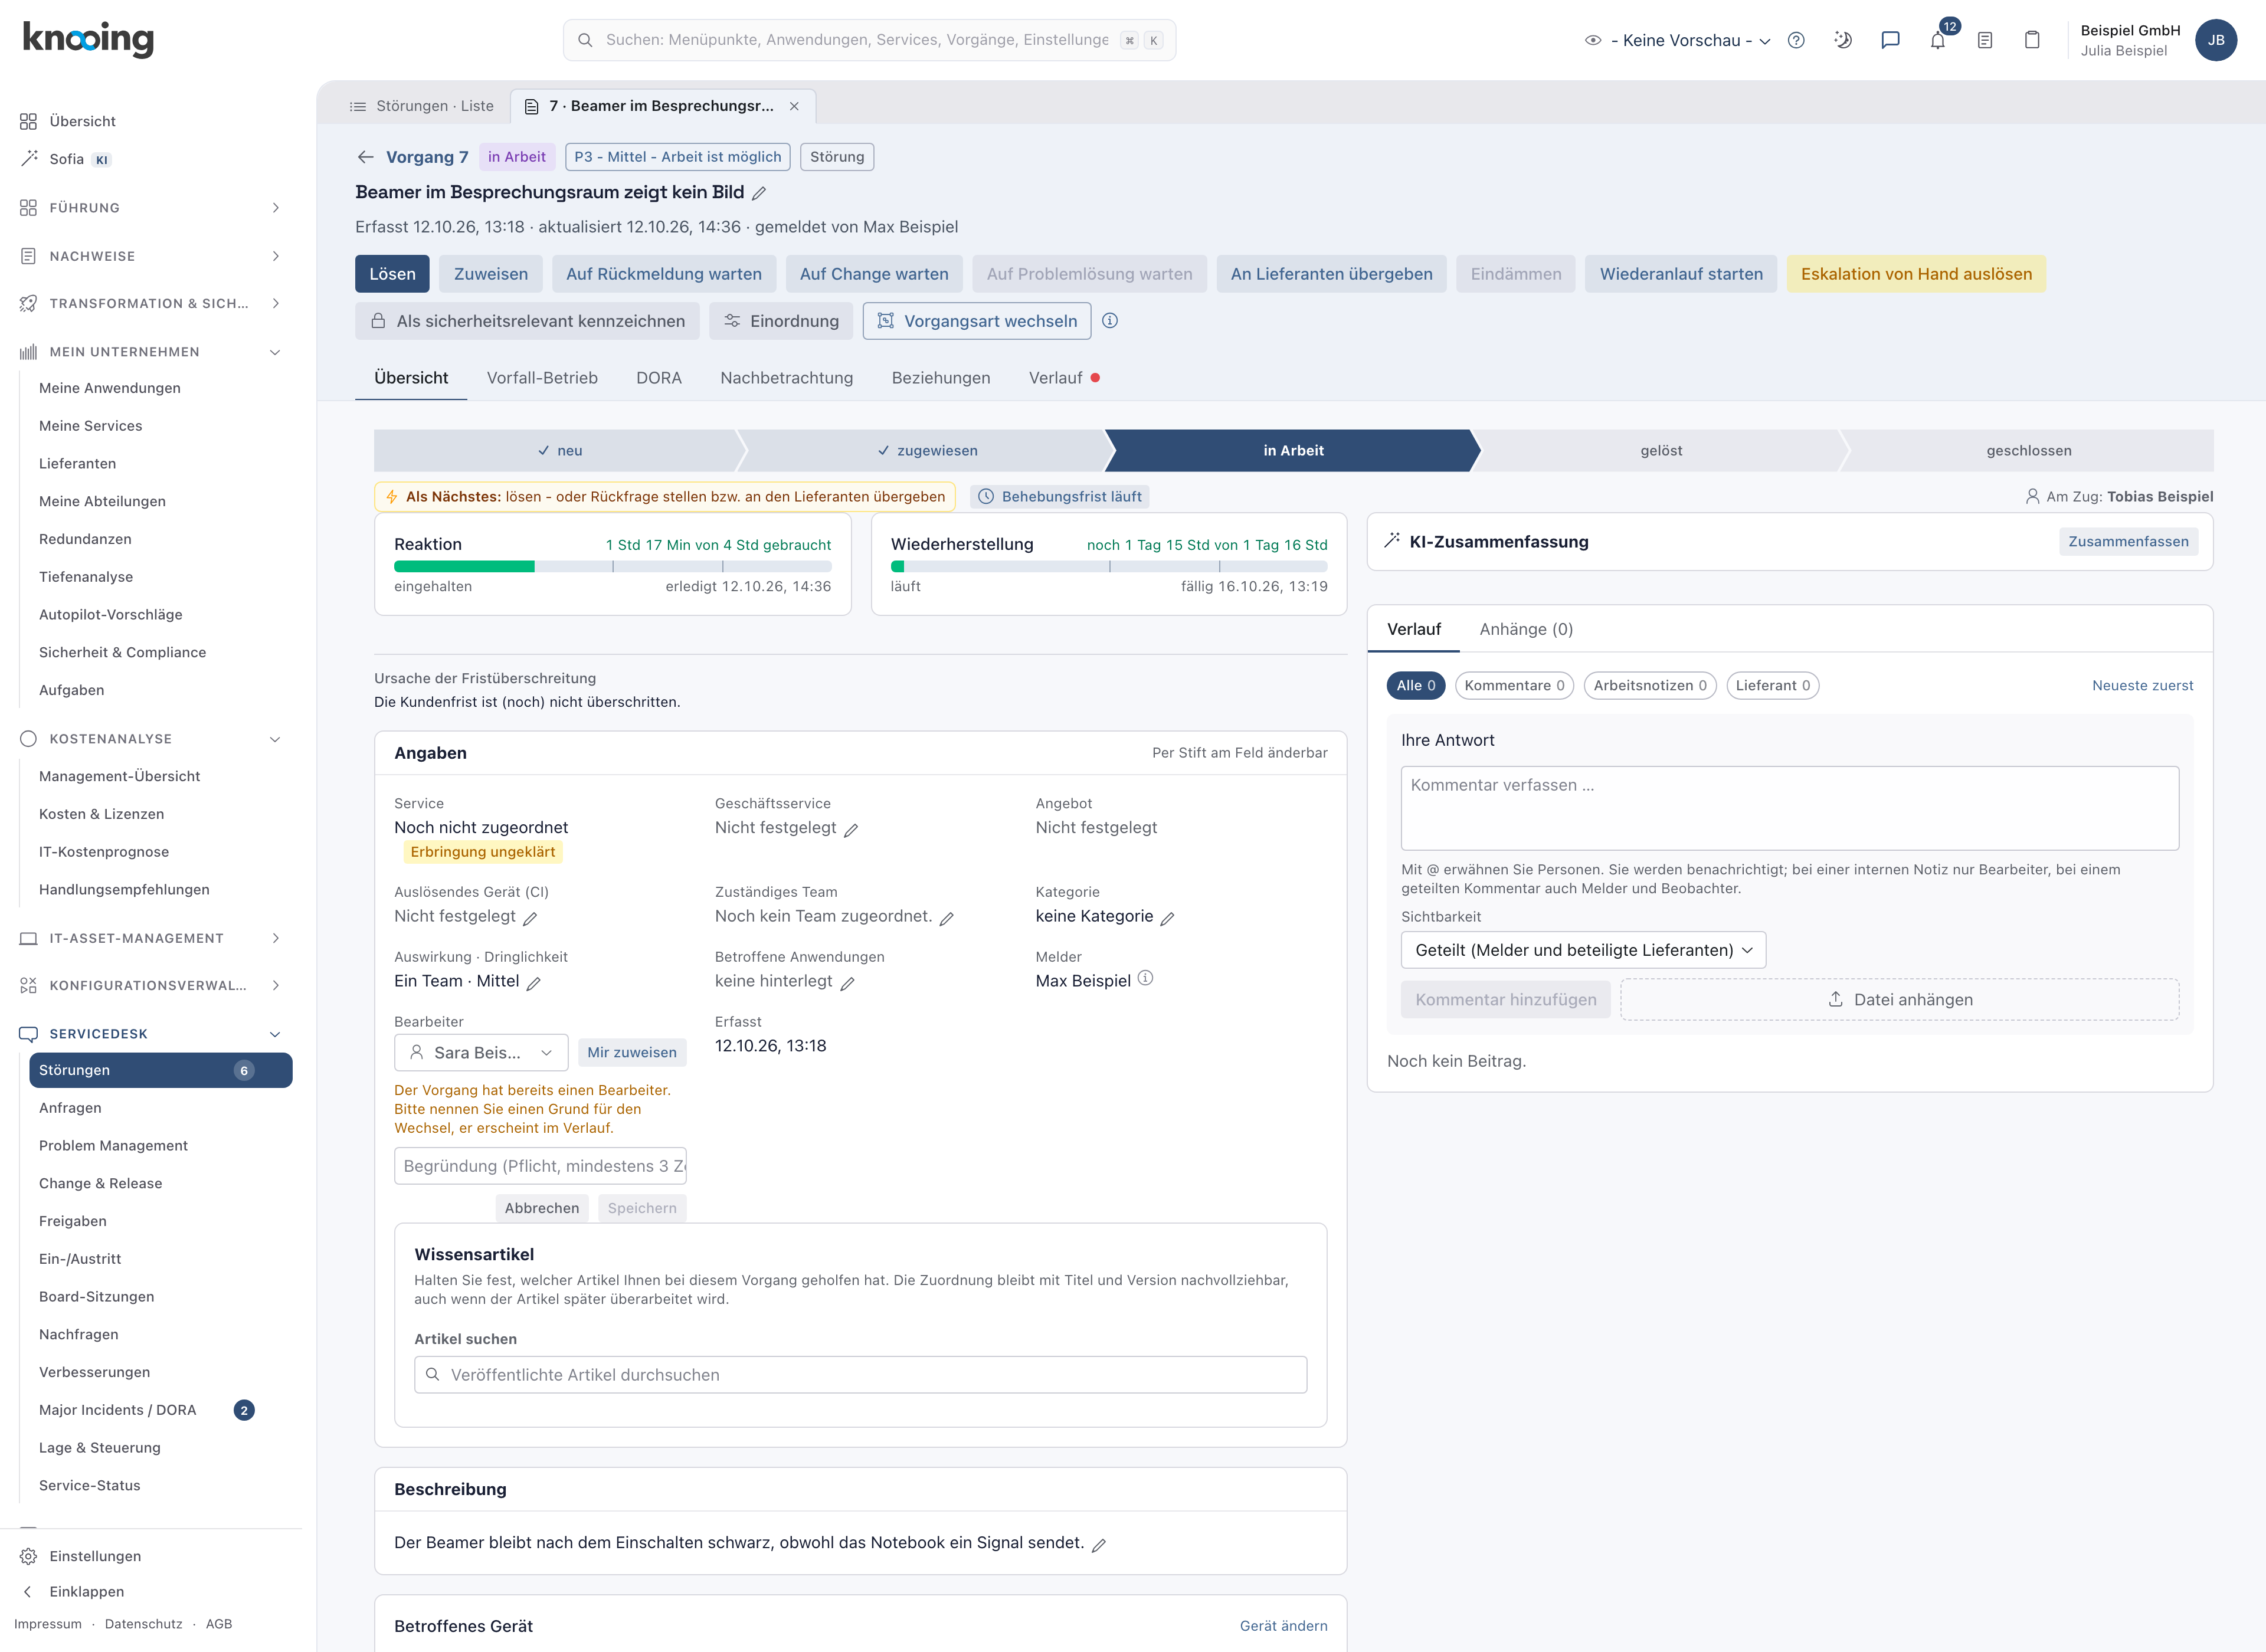Filter Verlauf by Lieferant chip

tap(1772, 685)
